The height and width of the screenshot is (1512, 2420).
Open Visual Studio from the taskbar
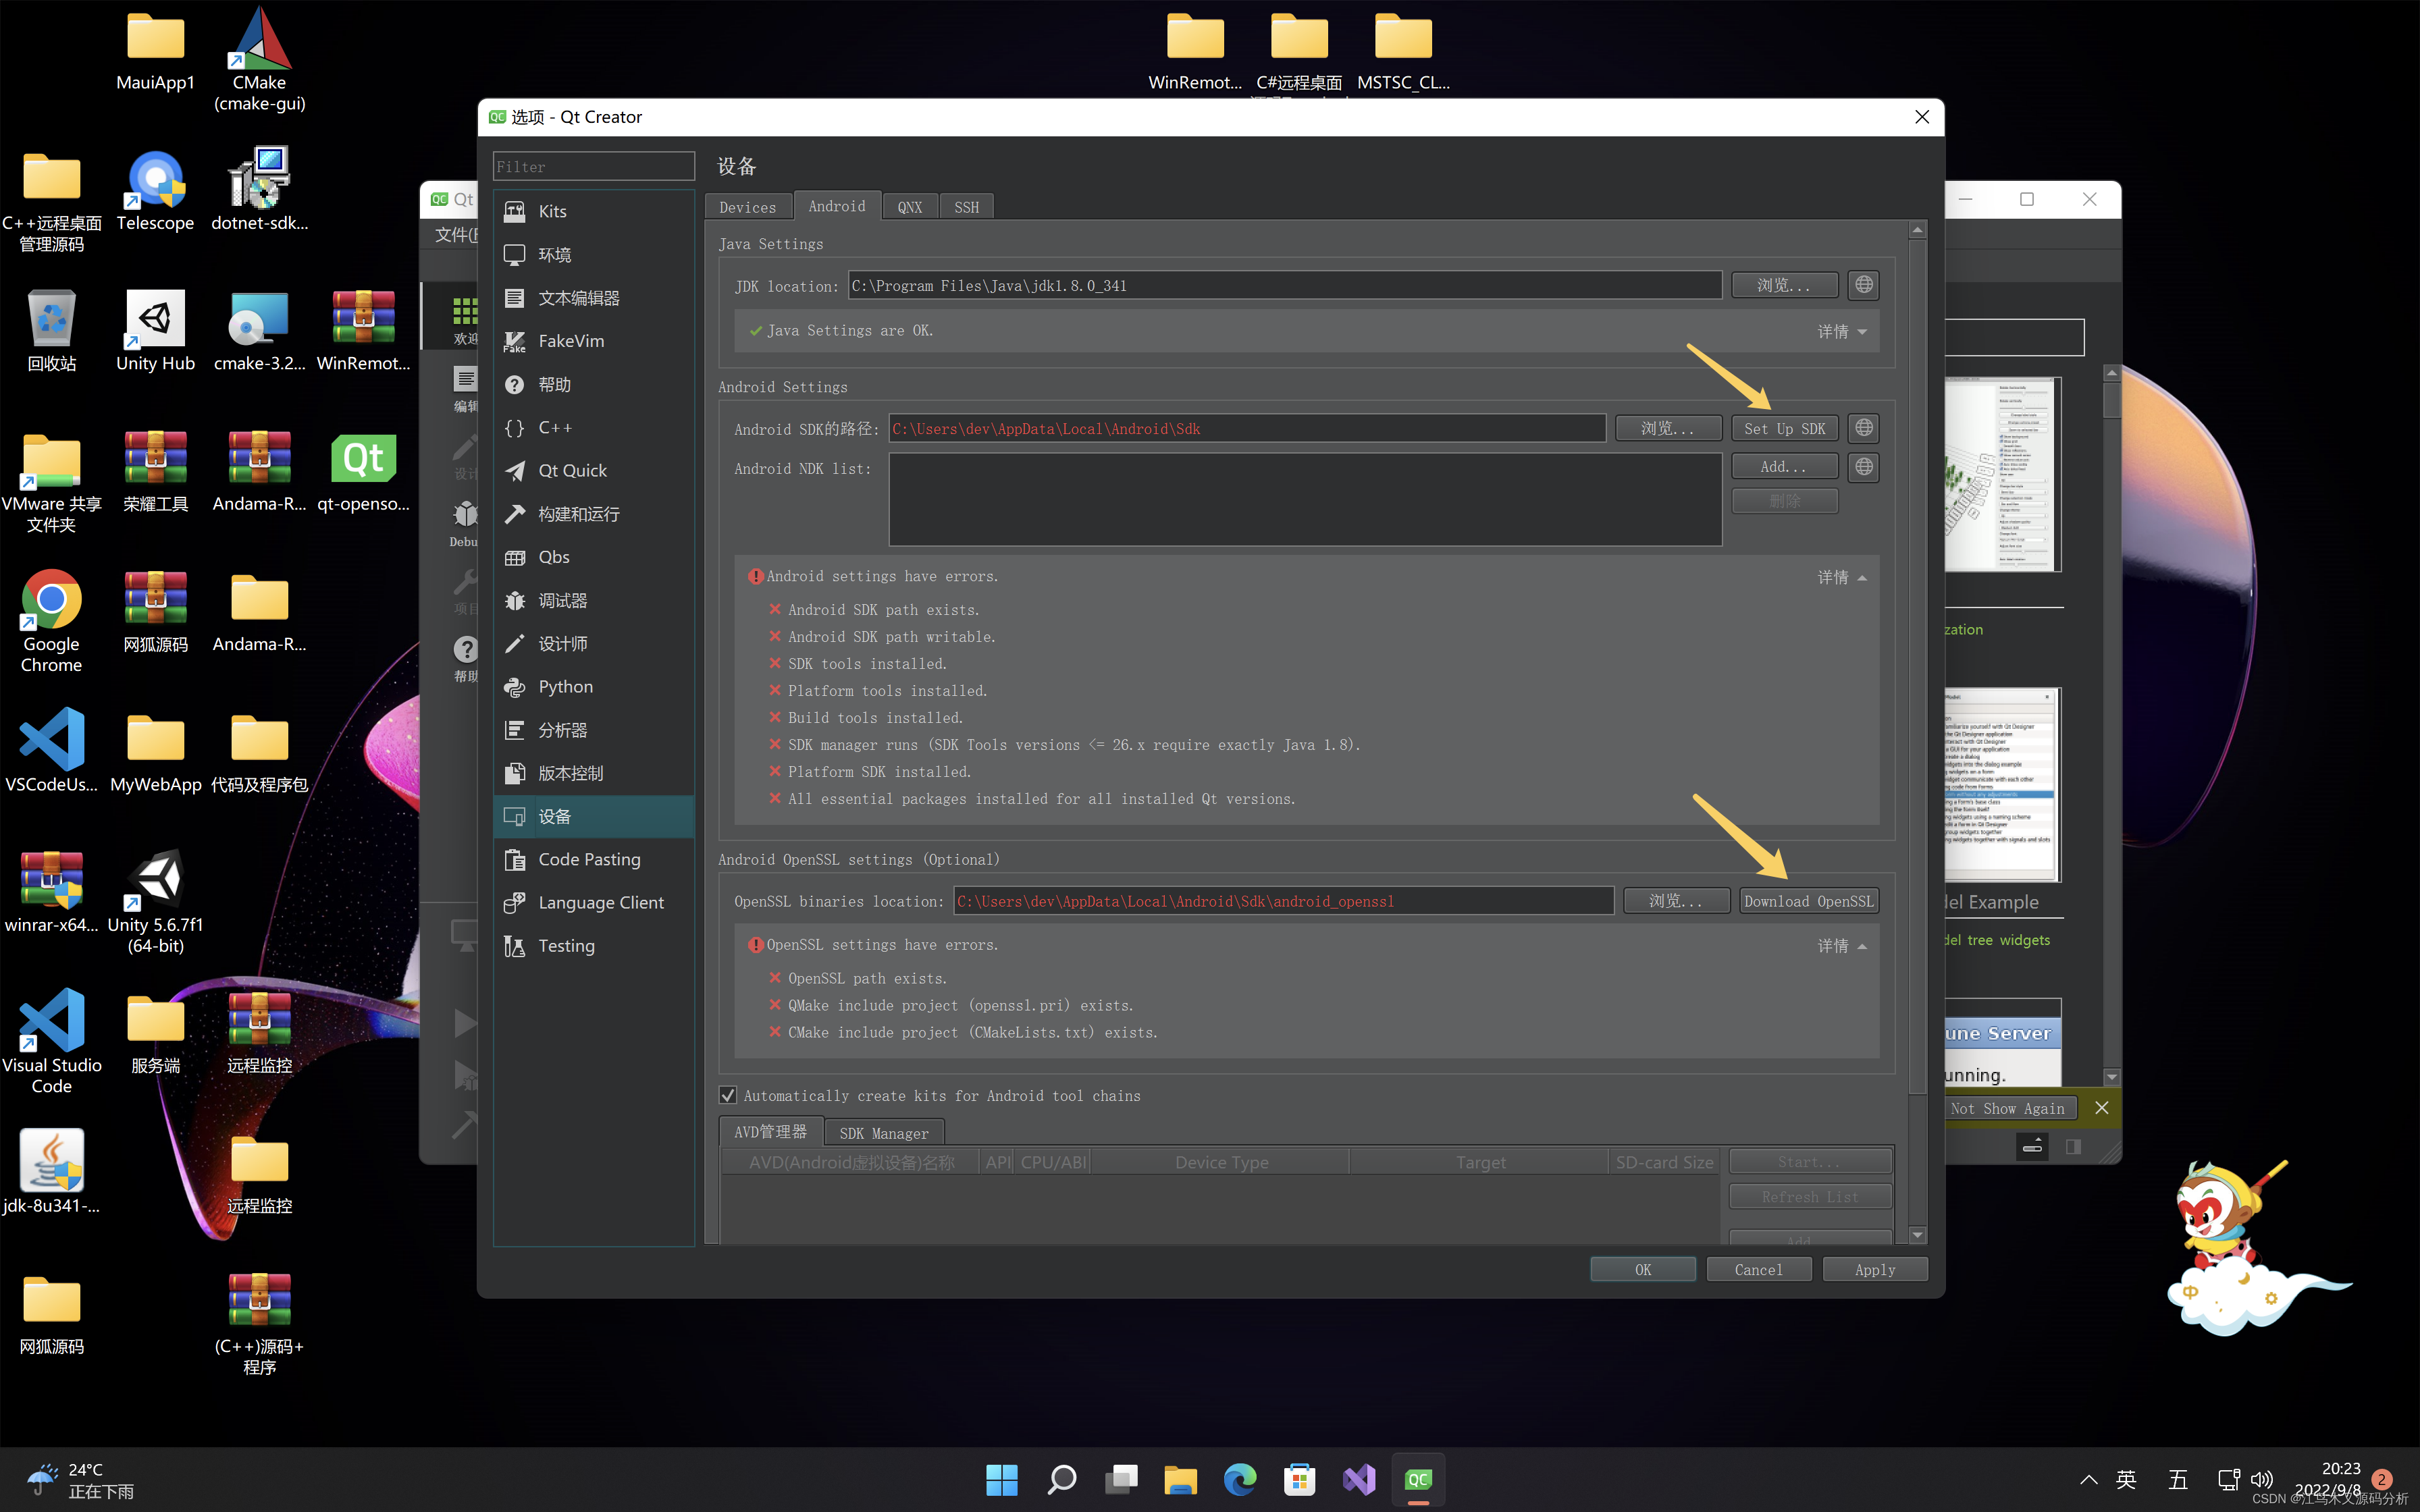[x=1359, y=1479]
